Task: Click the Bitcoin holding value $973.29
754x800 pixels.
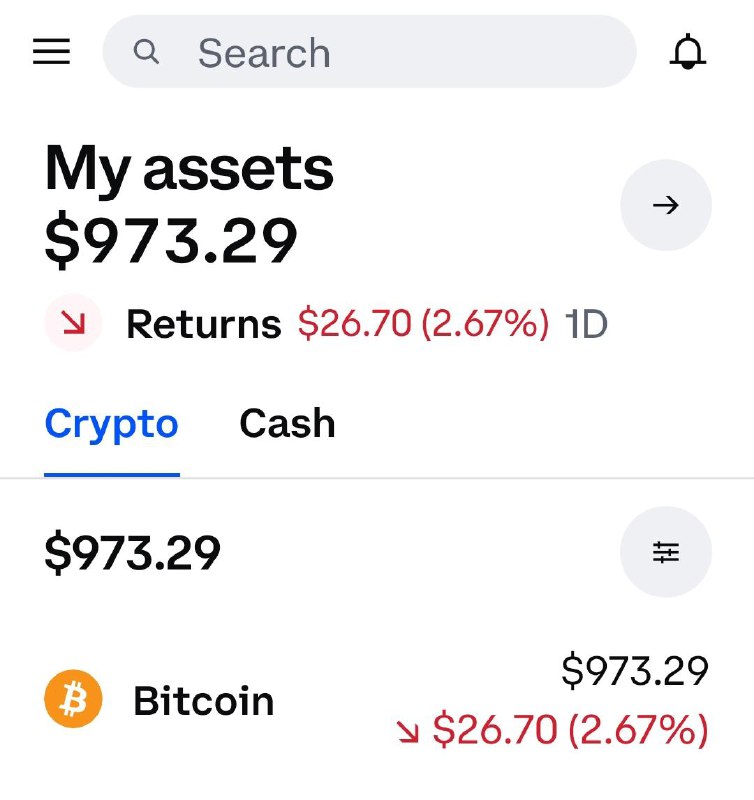Action: 635,670
